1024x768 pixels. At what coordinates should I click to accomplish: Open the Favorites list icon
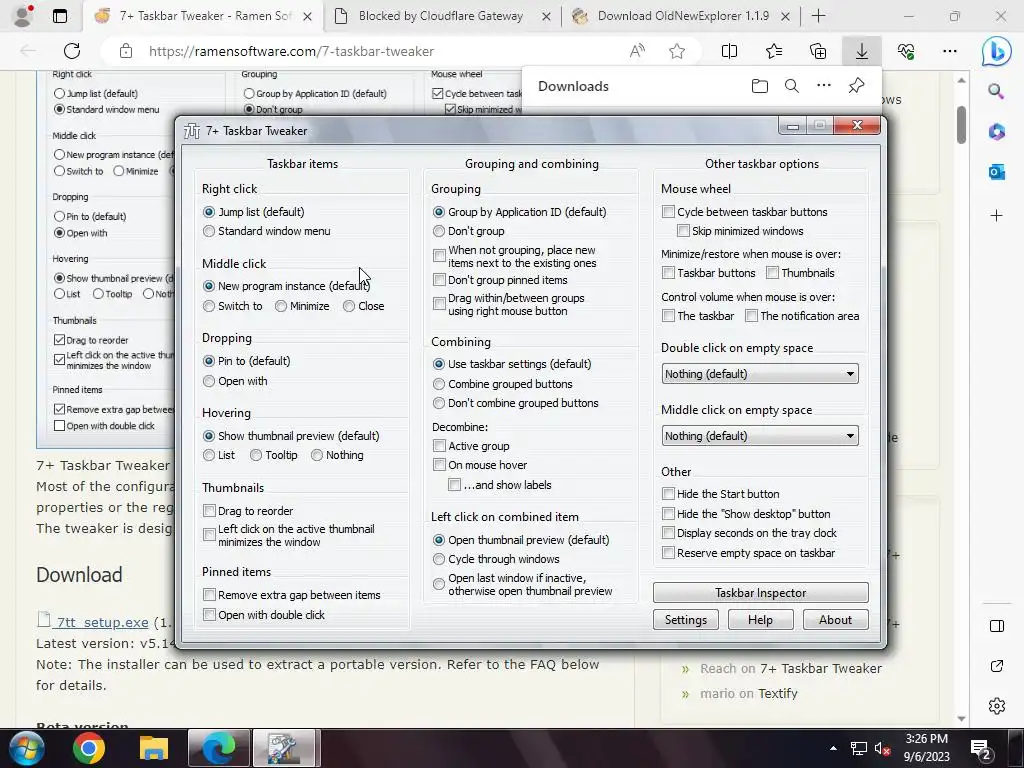point(774,51)
